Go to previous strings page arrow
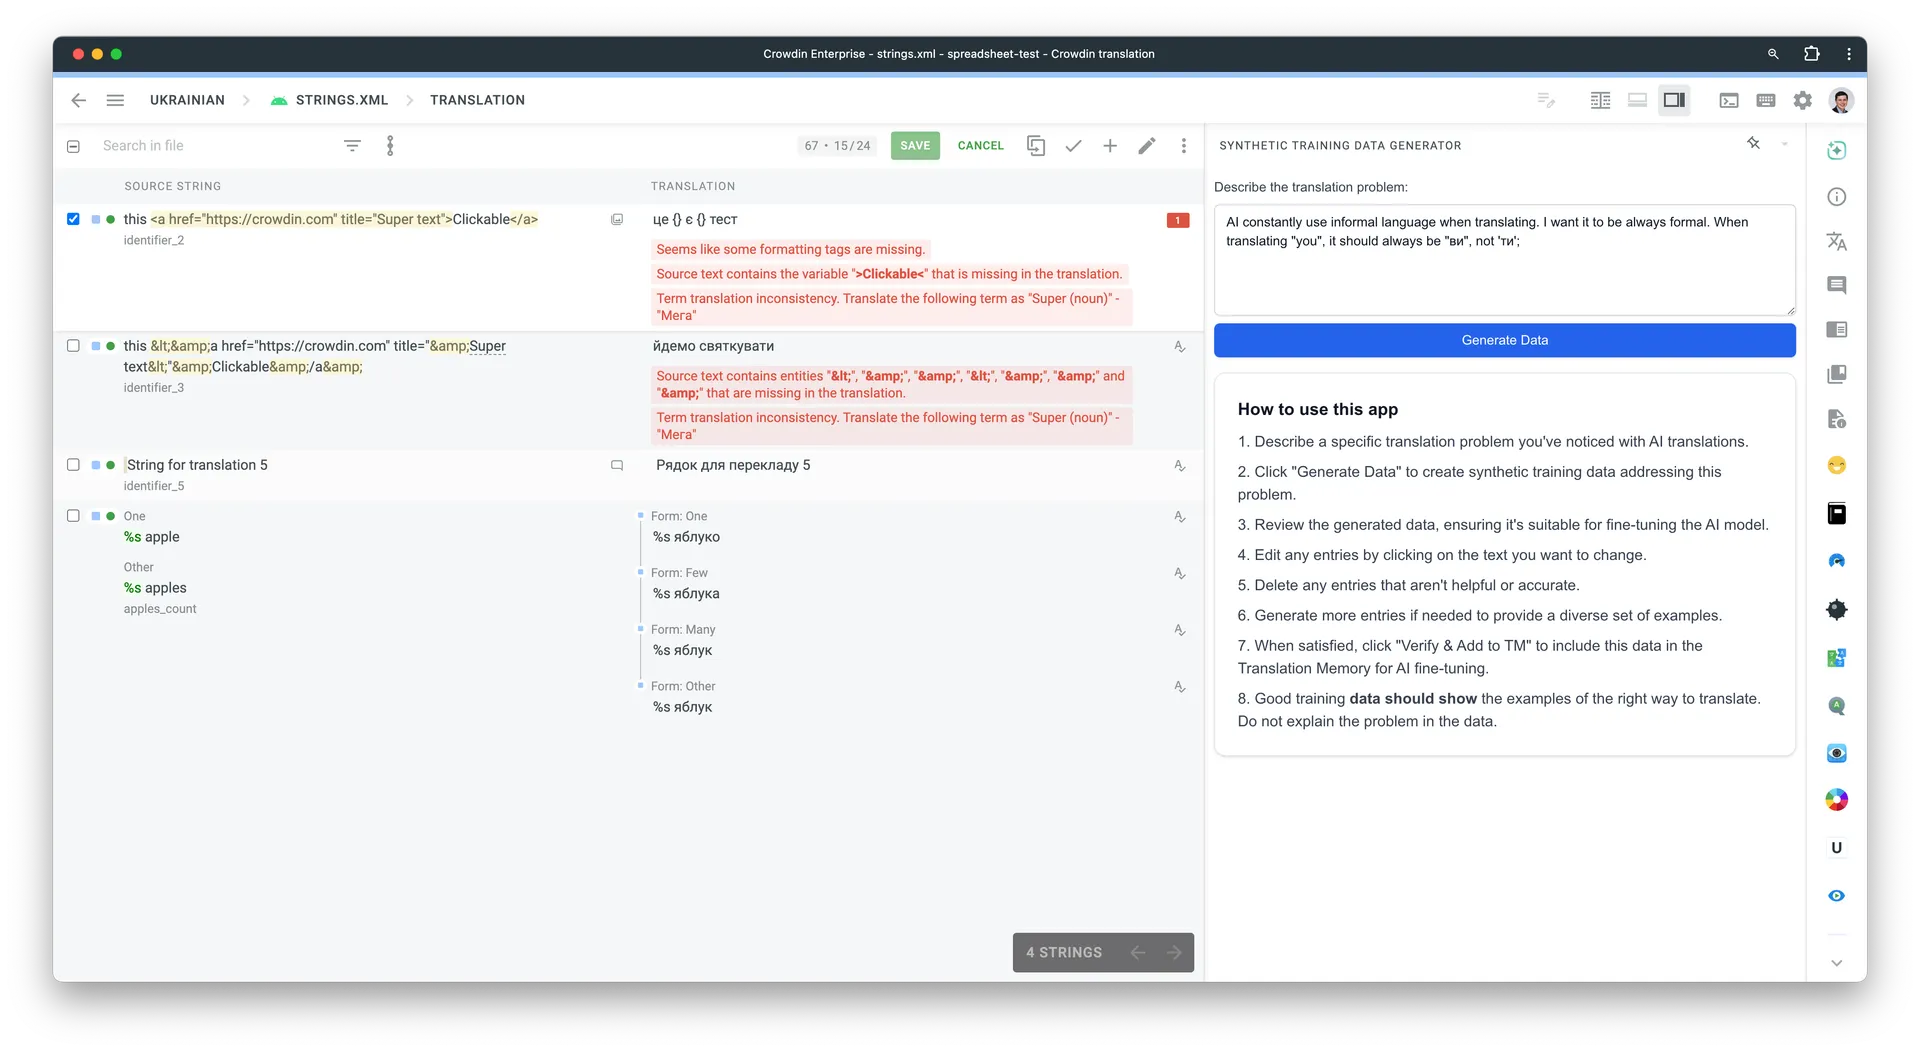 [1137, 953]
